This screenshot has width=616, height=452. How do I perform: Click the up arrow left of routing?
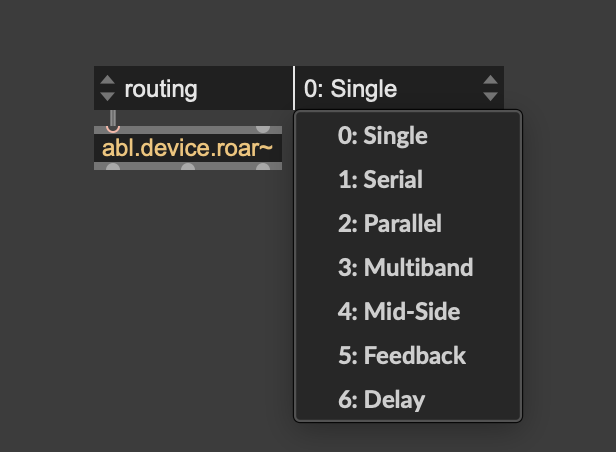108,81
